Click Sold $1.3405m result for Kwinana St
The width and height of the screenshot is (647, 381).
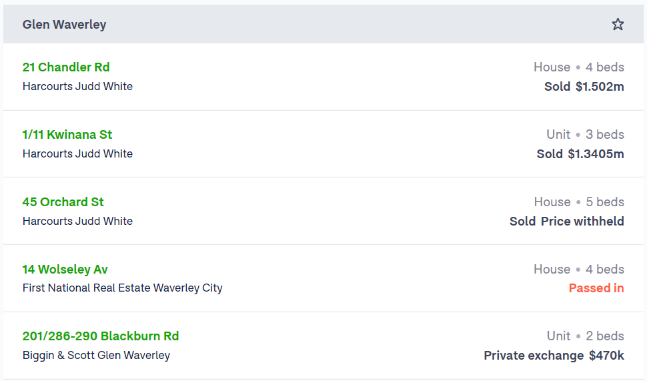coord(580,154)
